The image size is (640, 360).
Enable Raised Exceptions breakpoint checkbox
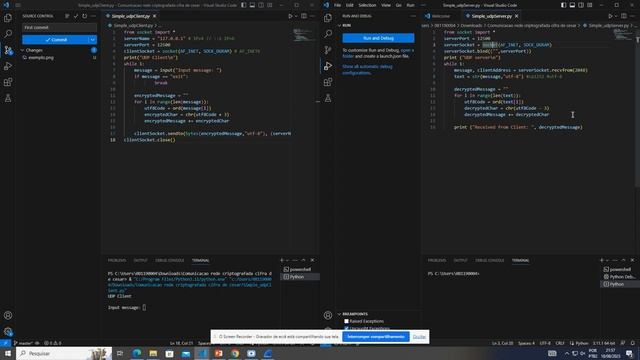[x=346, y=321]
